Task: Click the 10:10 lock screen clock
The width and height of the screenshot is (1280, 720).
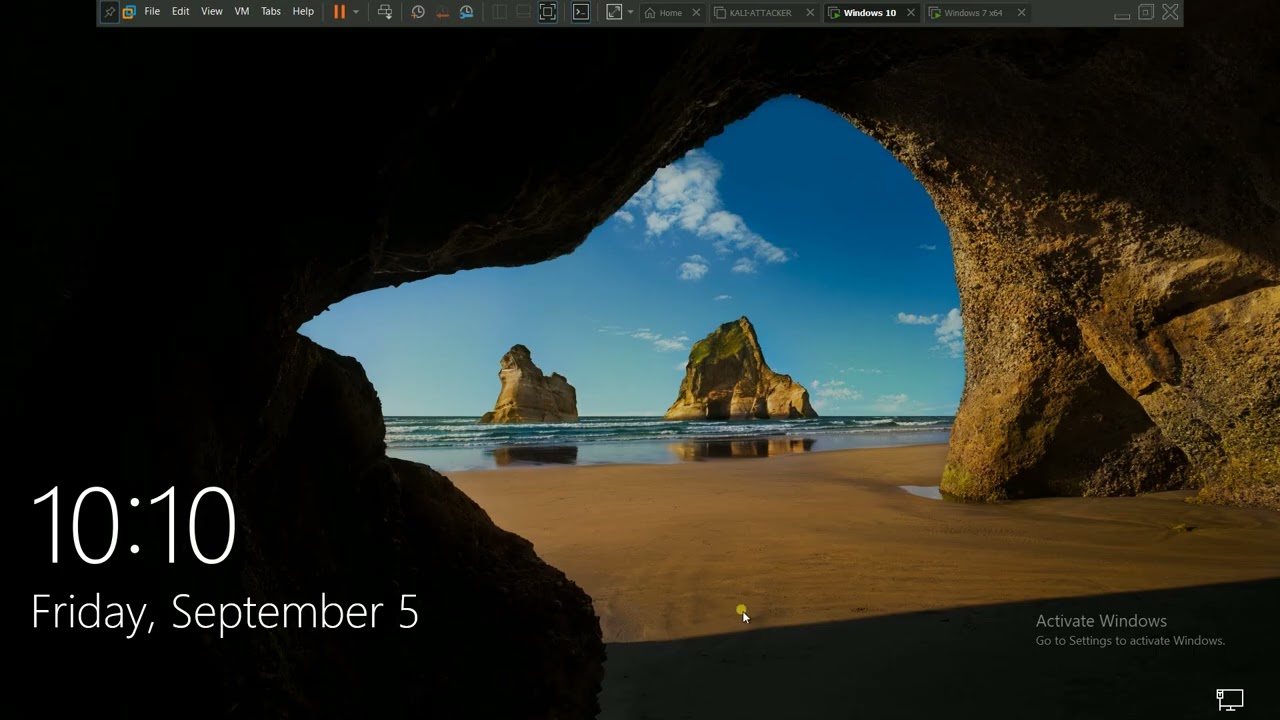Action: coord(134,525)
